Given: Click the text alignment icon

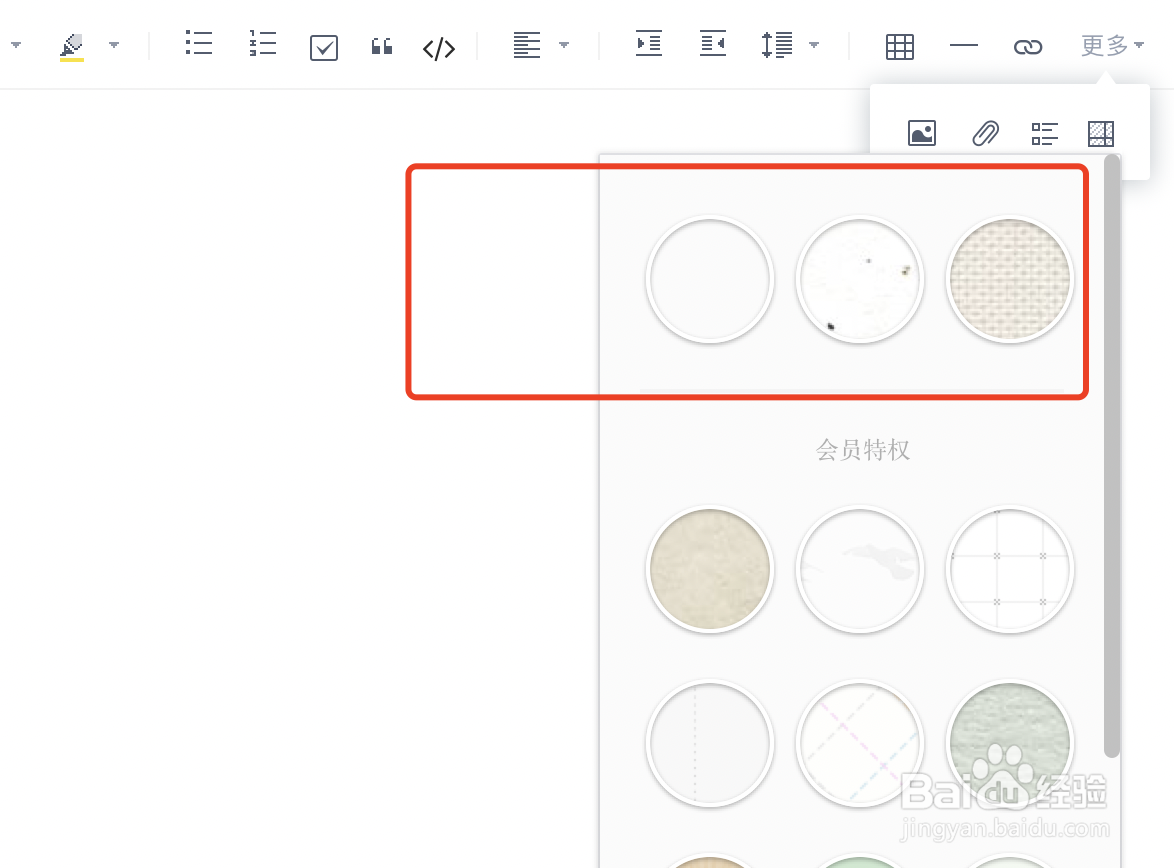Looking at the screenshot, I should [x=526, y=45].
